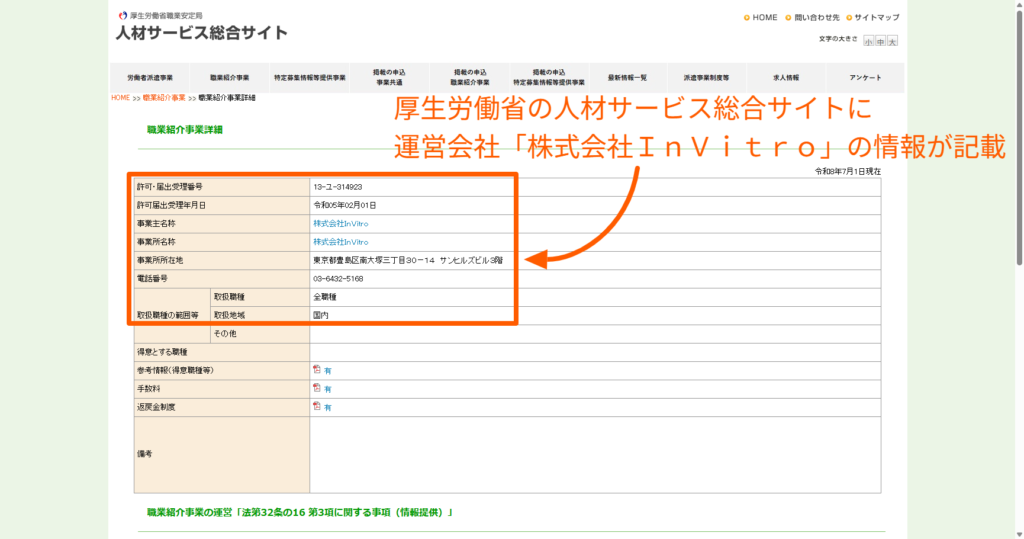Click 有 link in 手数料 row
Screen dimensions: 1024x539
[328, 389]
